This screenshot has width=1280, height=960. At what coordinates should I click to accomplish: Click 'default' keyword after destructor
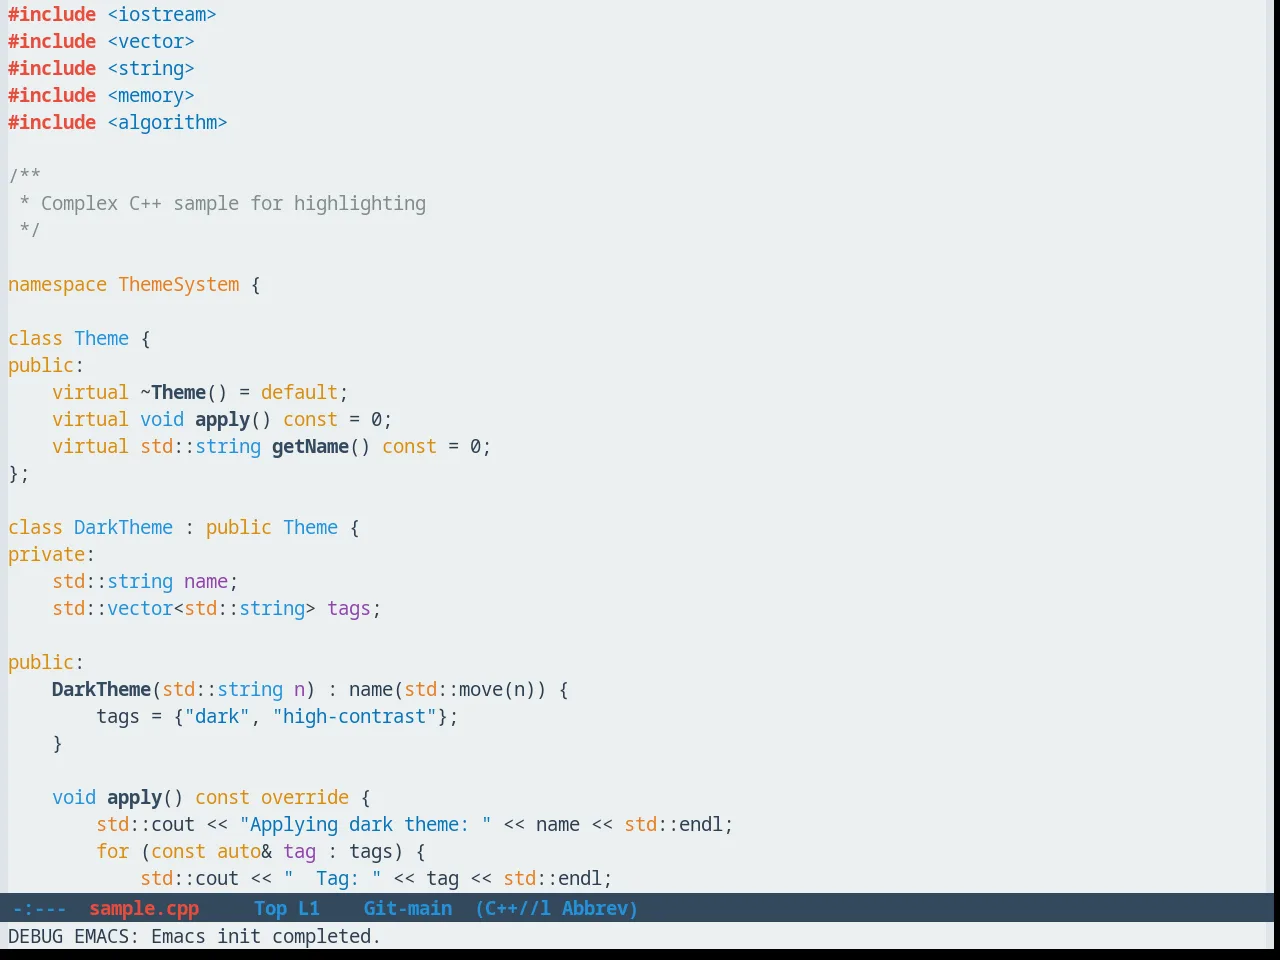pyautogui.click(x=299, y=392)
